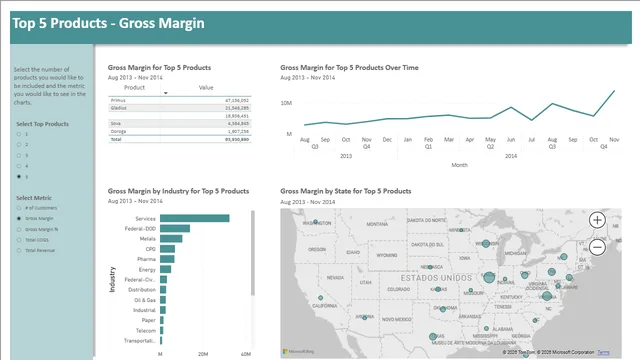Select Top Products option 4
This screenshot has width=640, height=360.
pyautogui.click(x=19, y=166)
